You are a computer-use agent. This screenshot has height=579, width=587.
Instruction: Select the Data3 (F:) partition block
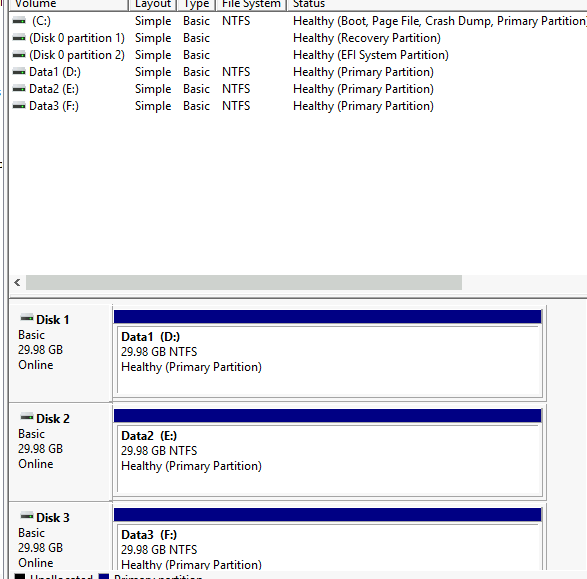(x=328, y=547)
